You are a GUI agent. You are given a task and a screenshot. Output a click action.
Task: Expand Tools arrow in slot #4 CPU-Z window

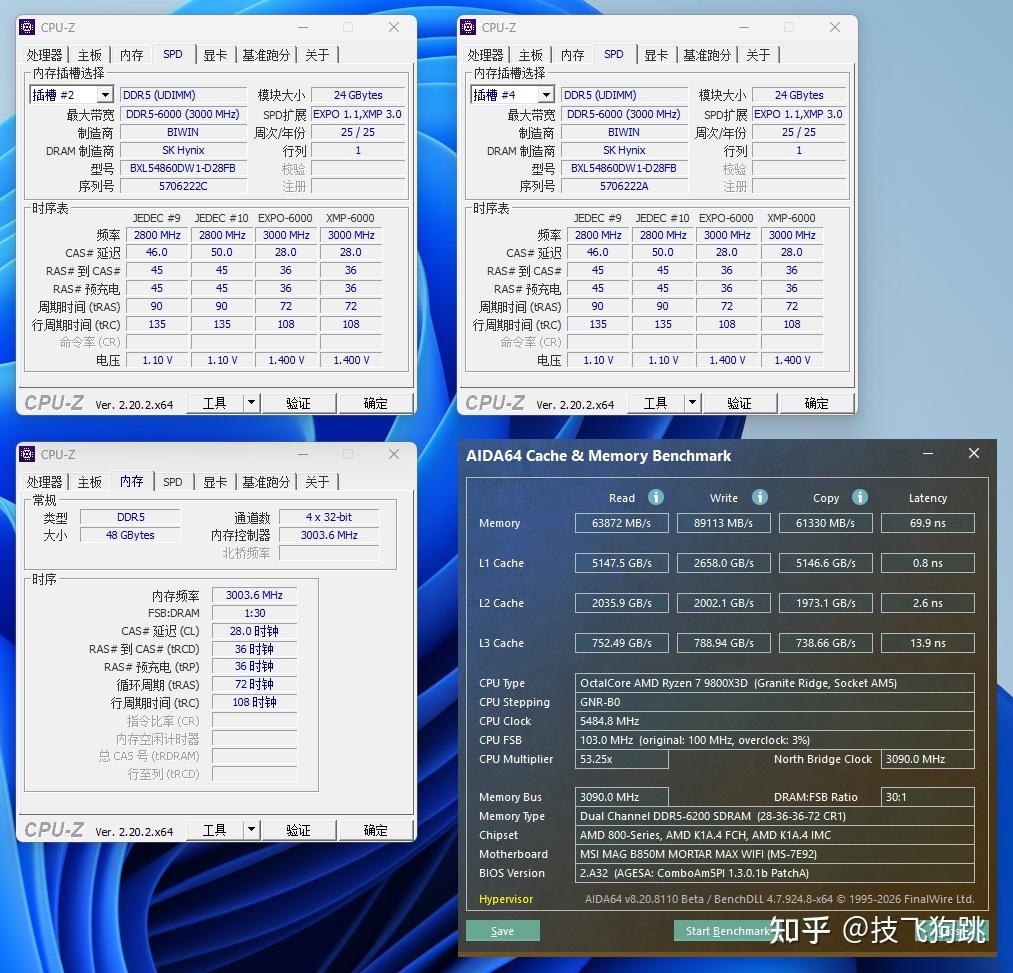[x=693, y=403]
